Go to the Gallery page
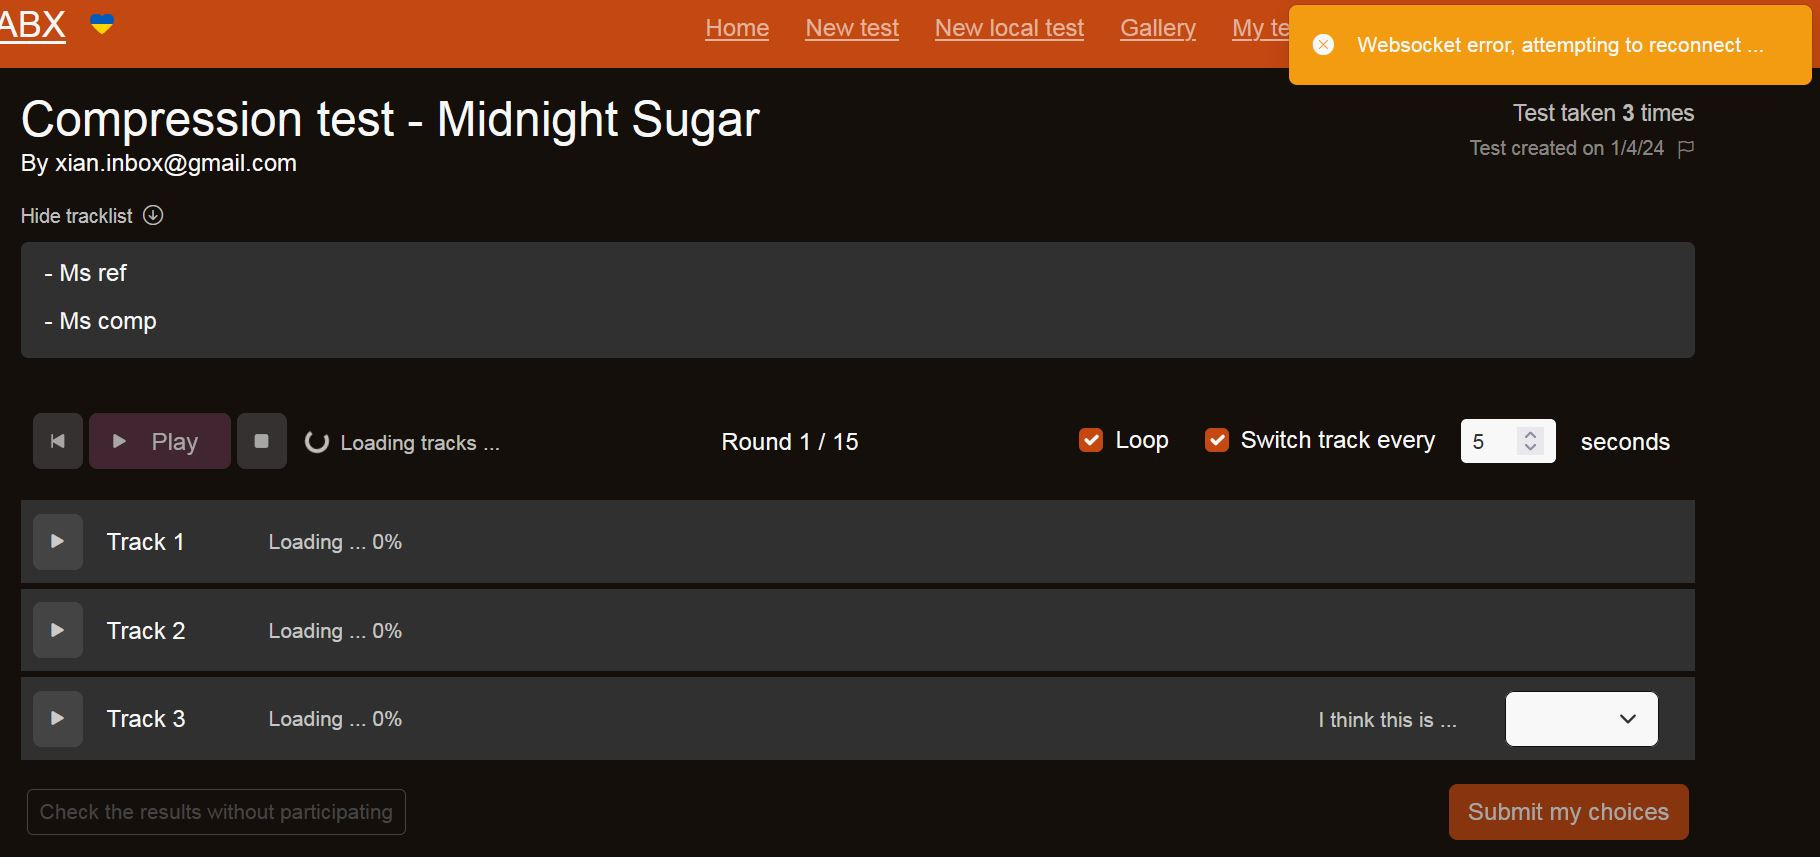The width and height of the screenshot is (1820, 857). (x=1158, y=28)
